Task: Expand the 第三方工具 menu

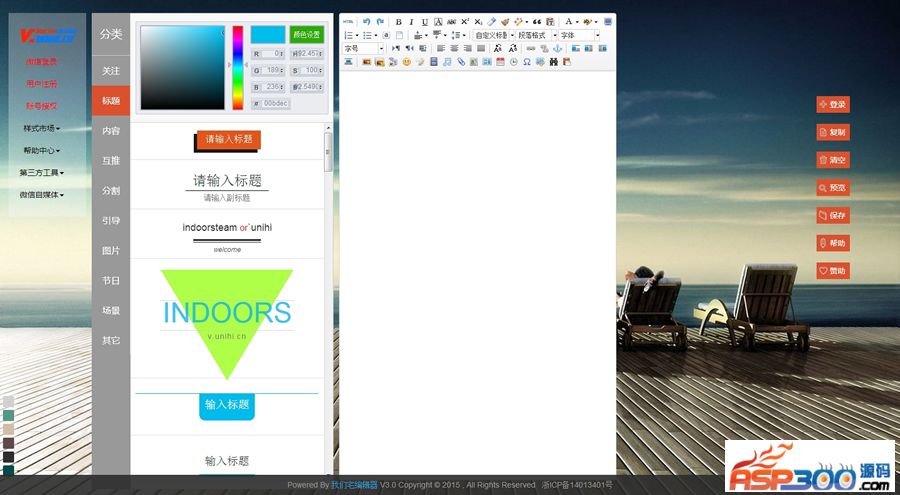Action: coord(42,172)
